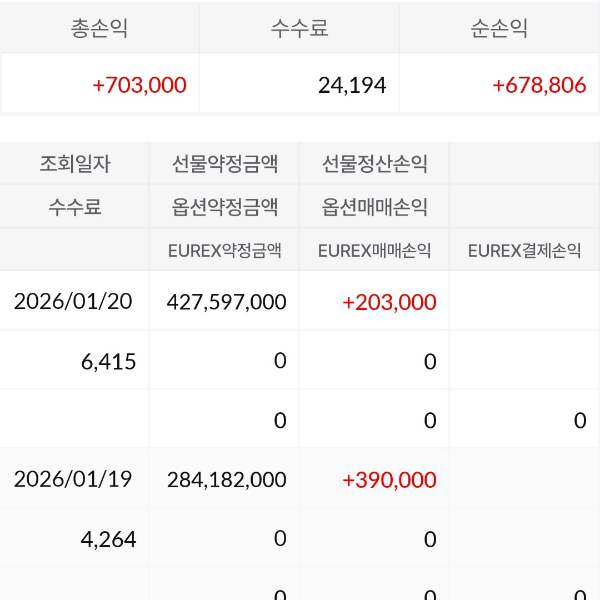Click the total profit value +703,000
Viewport: 600px width, 600px height.
click(x=139, y=85)
